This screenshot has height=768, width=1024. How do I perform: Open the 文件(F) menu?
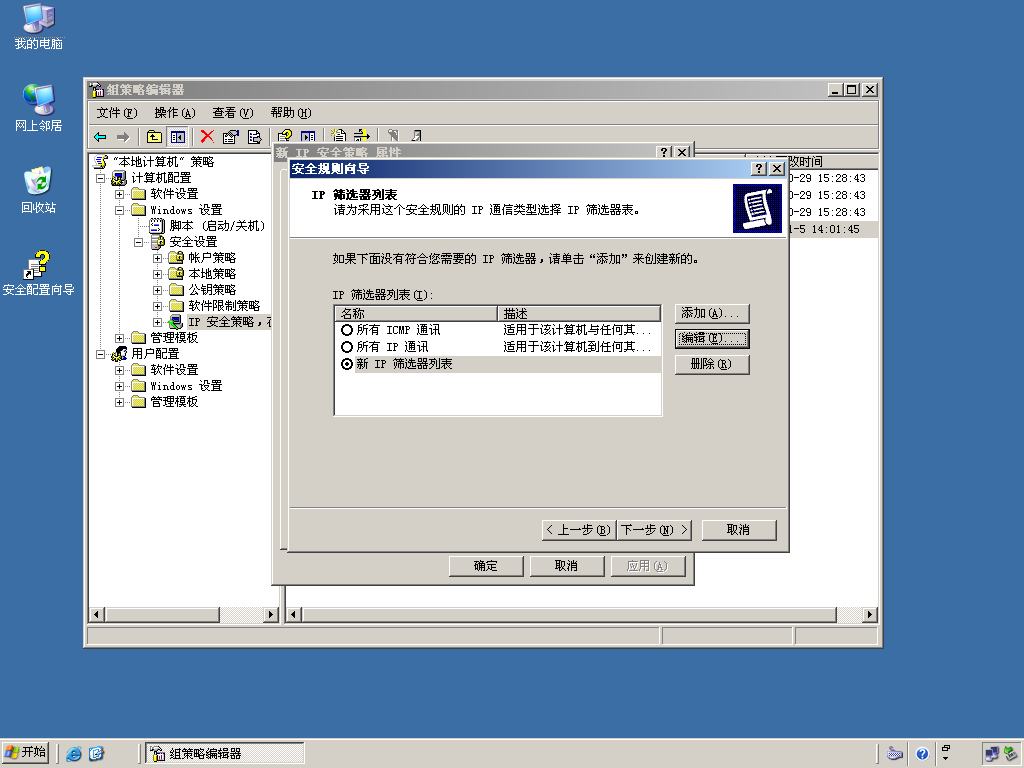click(x=117, y=113)
